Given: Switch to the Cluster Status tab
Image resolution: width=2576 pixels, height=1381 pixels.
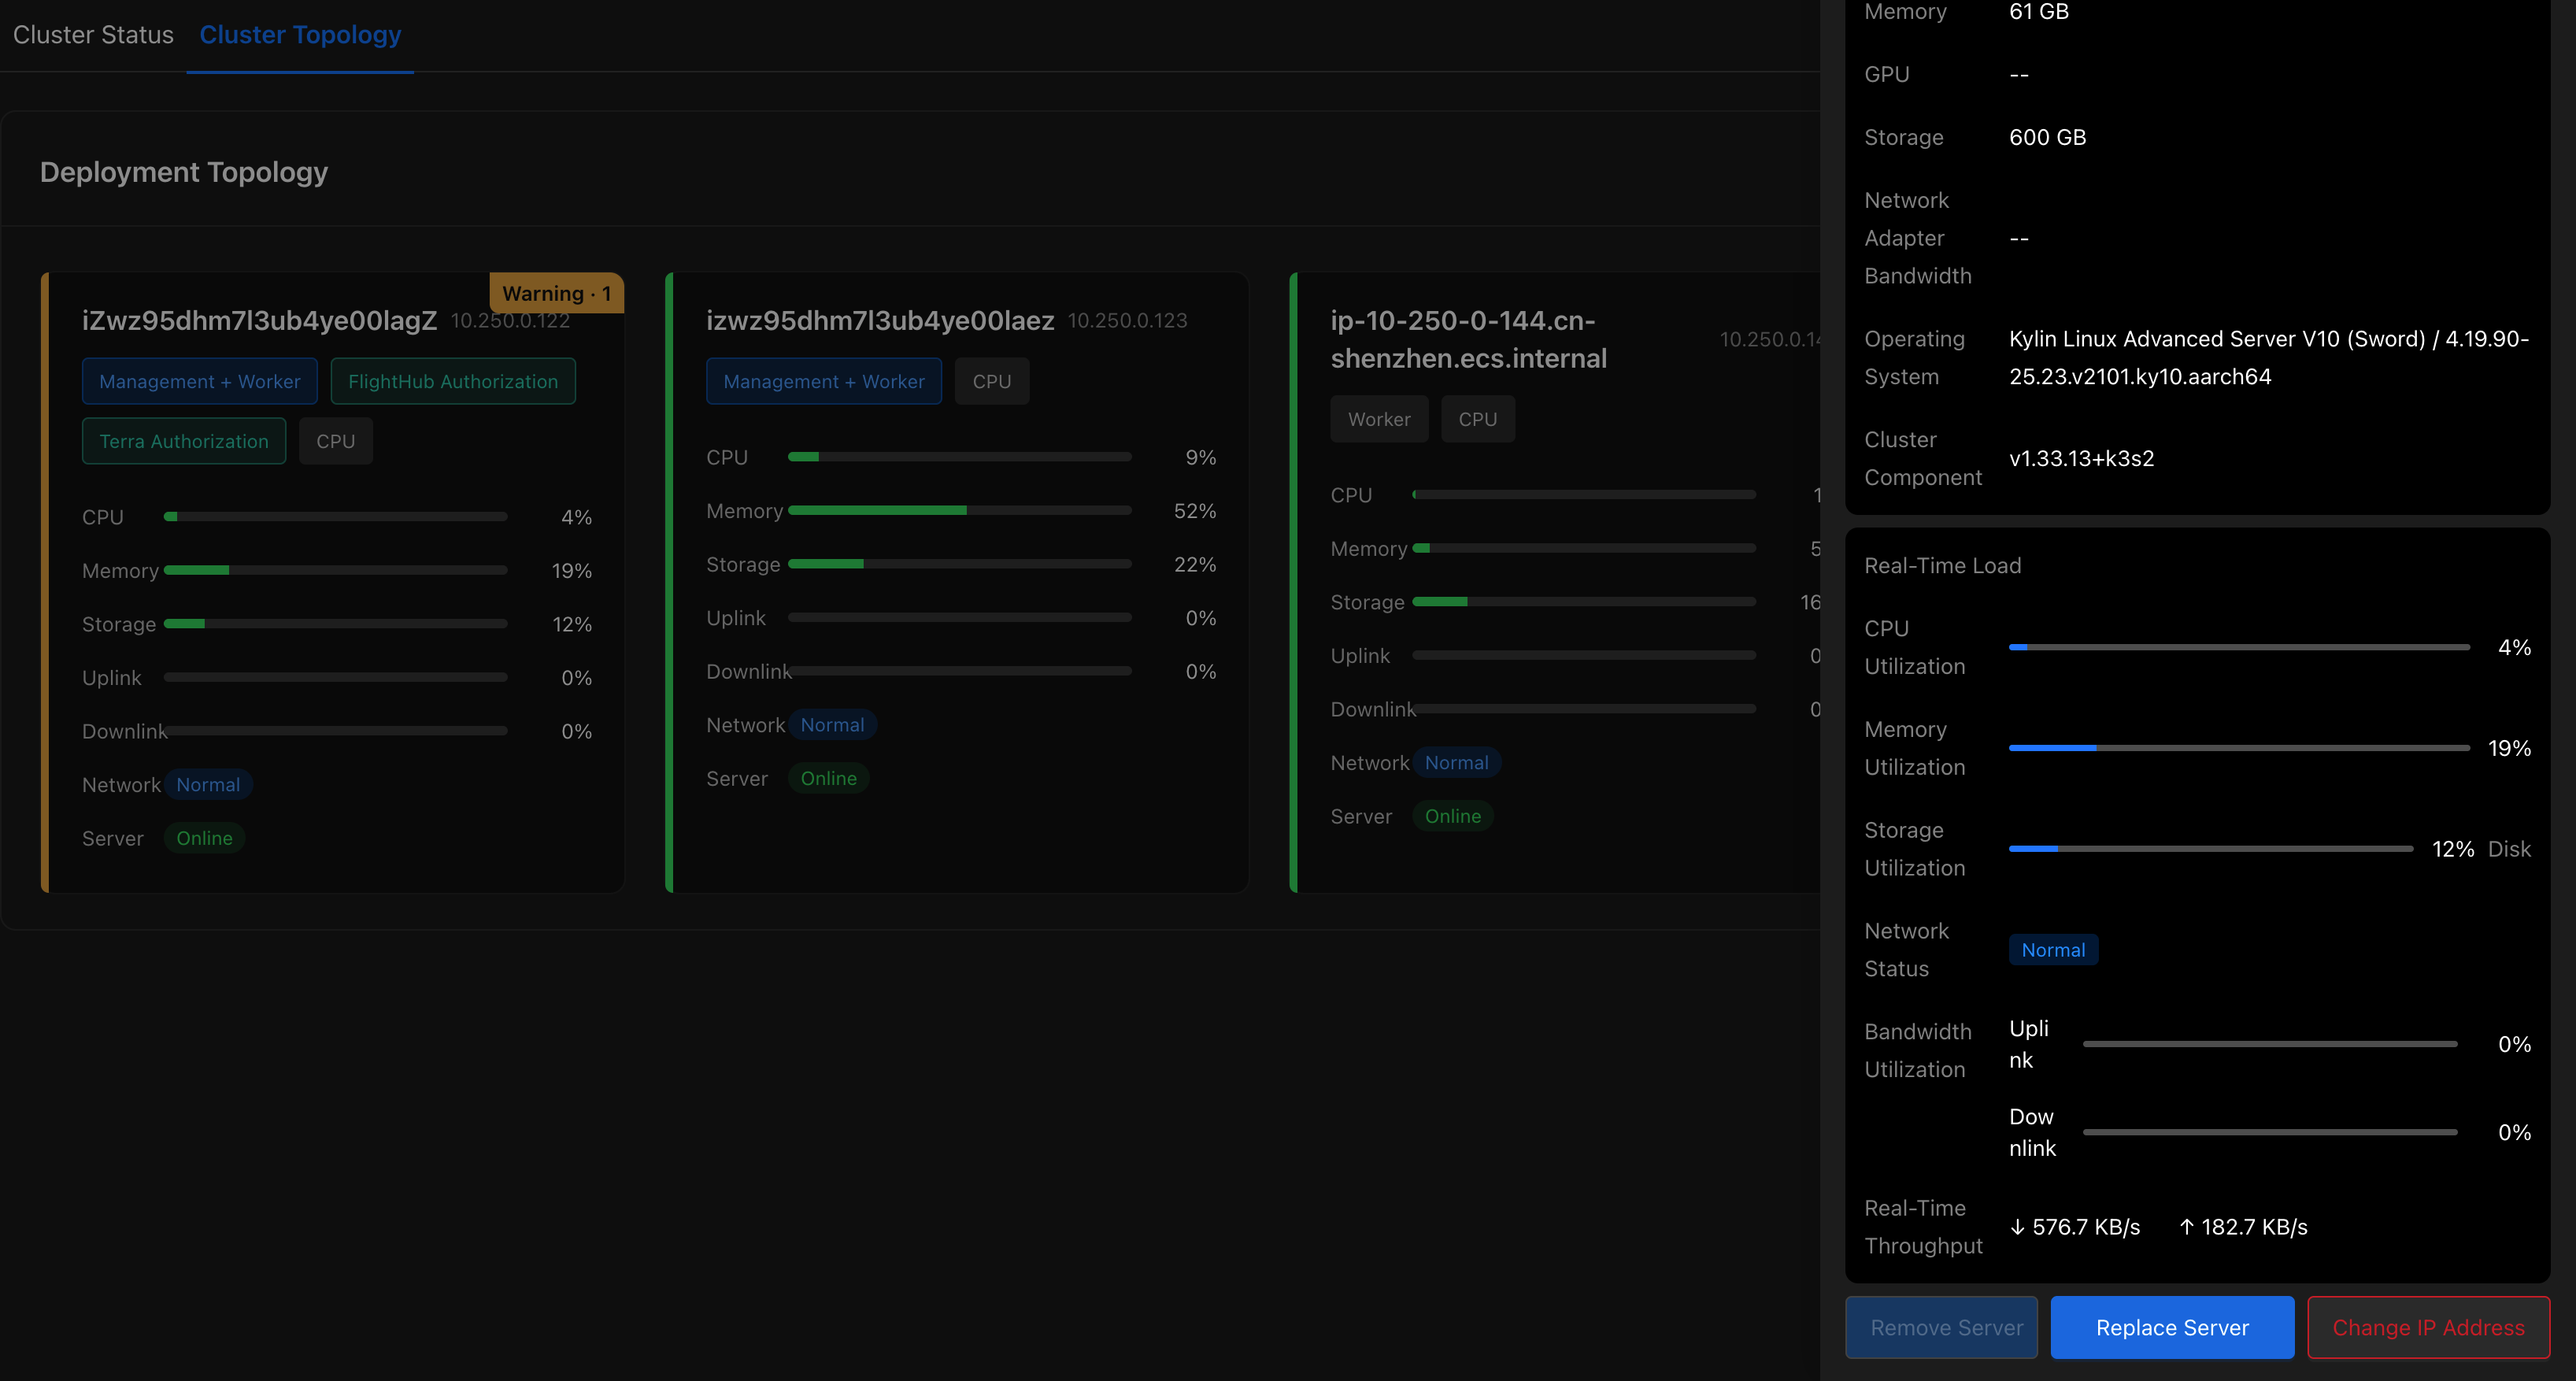Looking at the screenshot, I should [x=93, y=35].
